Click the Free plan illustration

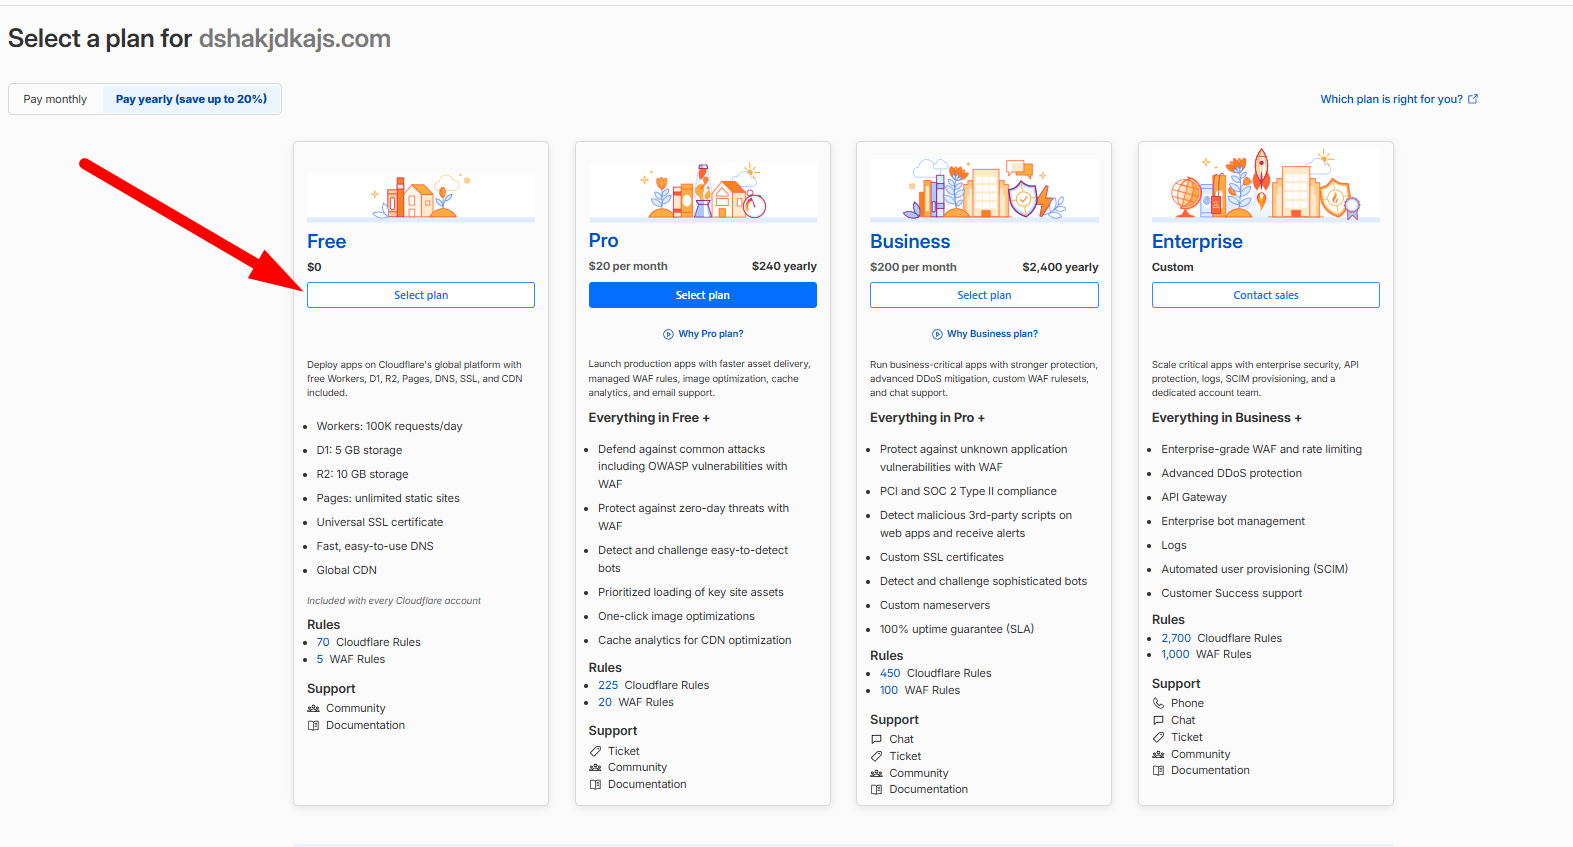[421, 196]
